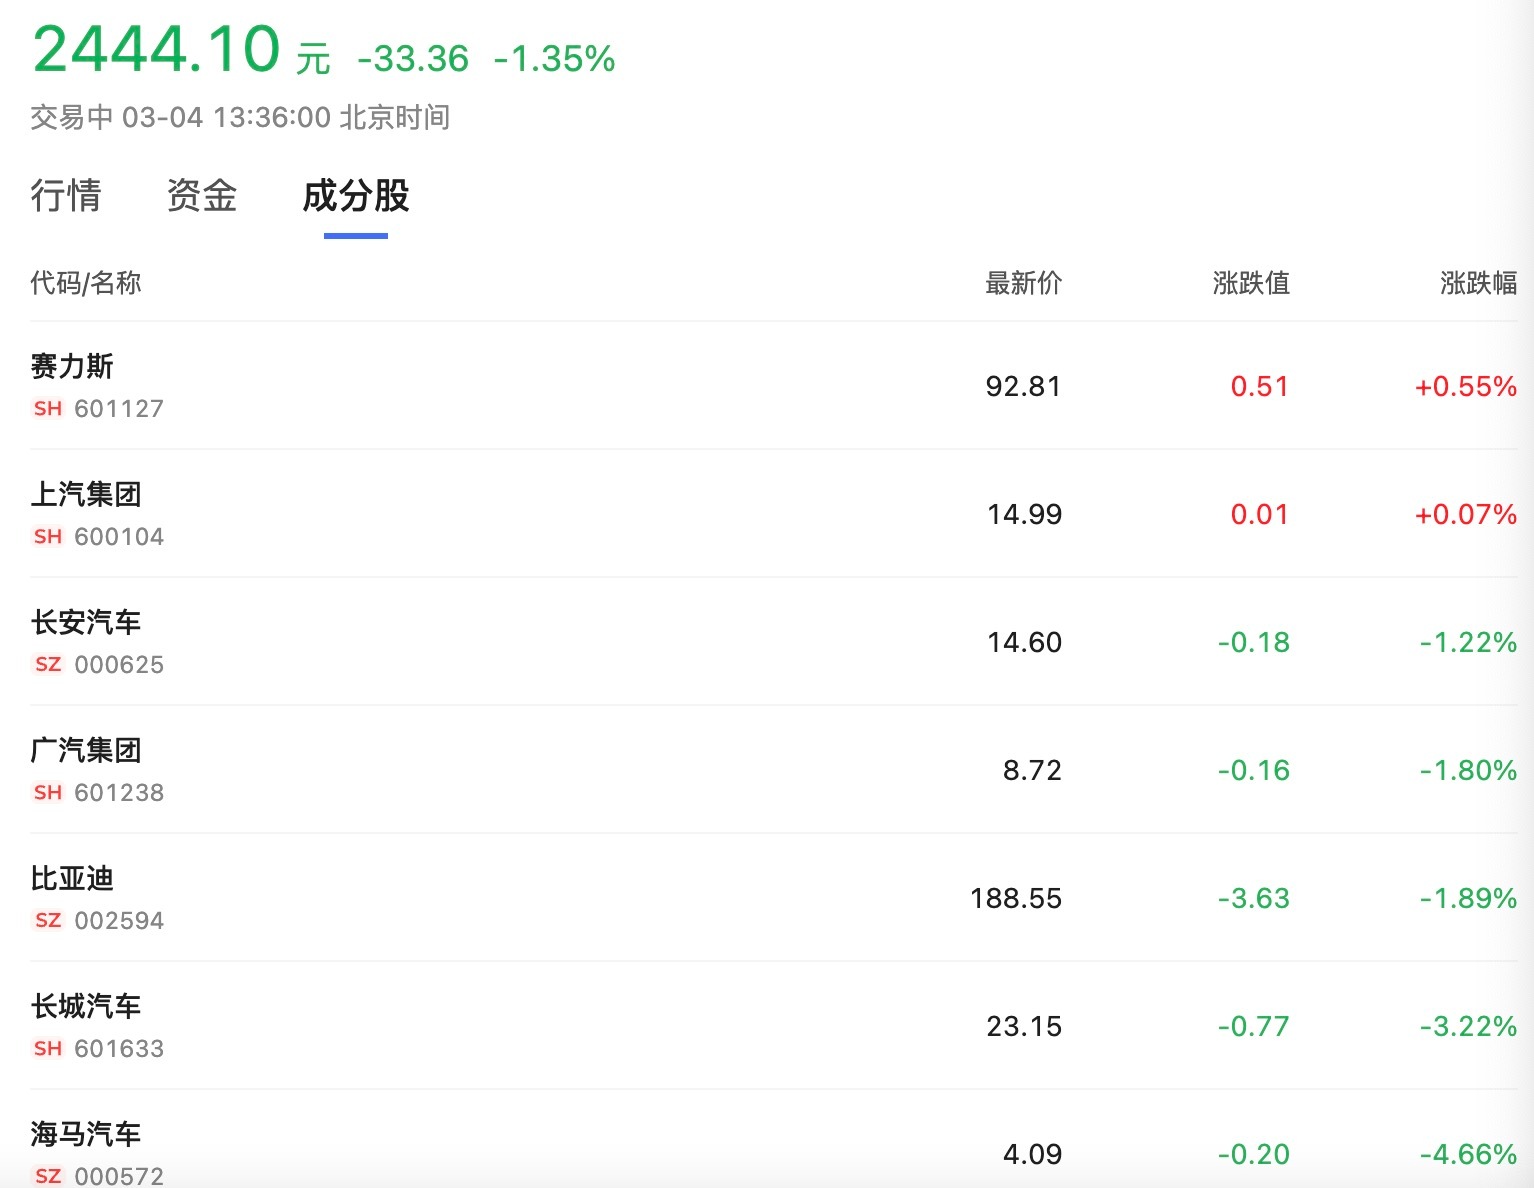
Task: Click the change value -0.77
Action: 1254,1026
